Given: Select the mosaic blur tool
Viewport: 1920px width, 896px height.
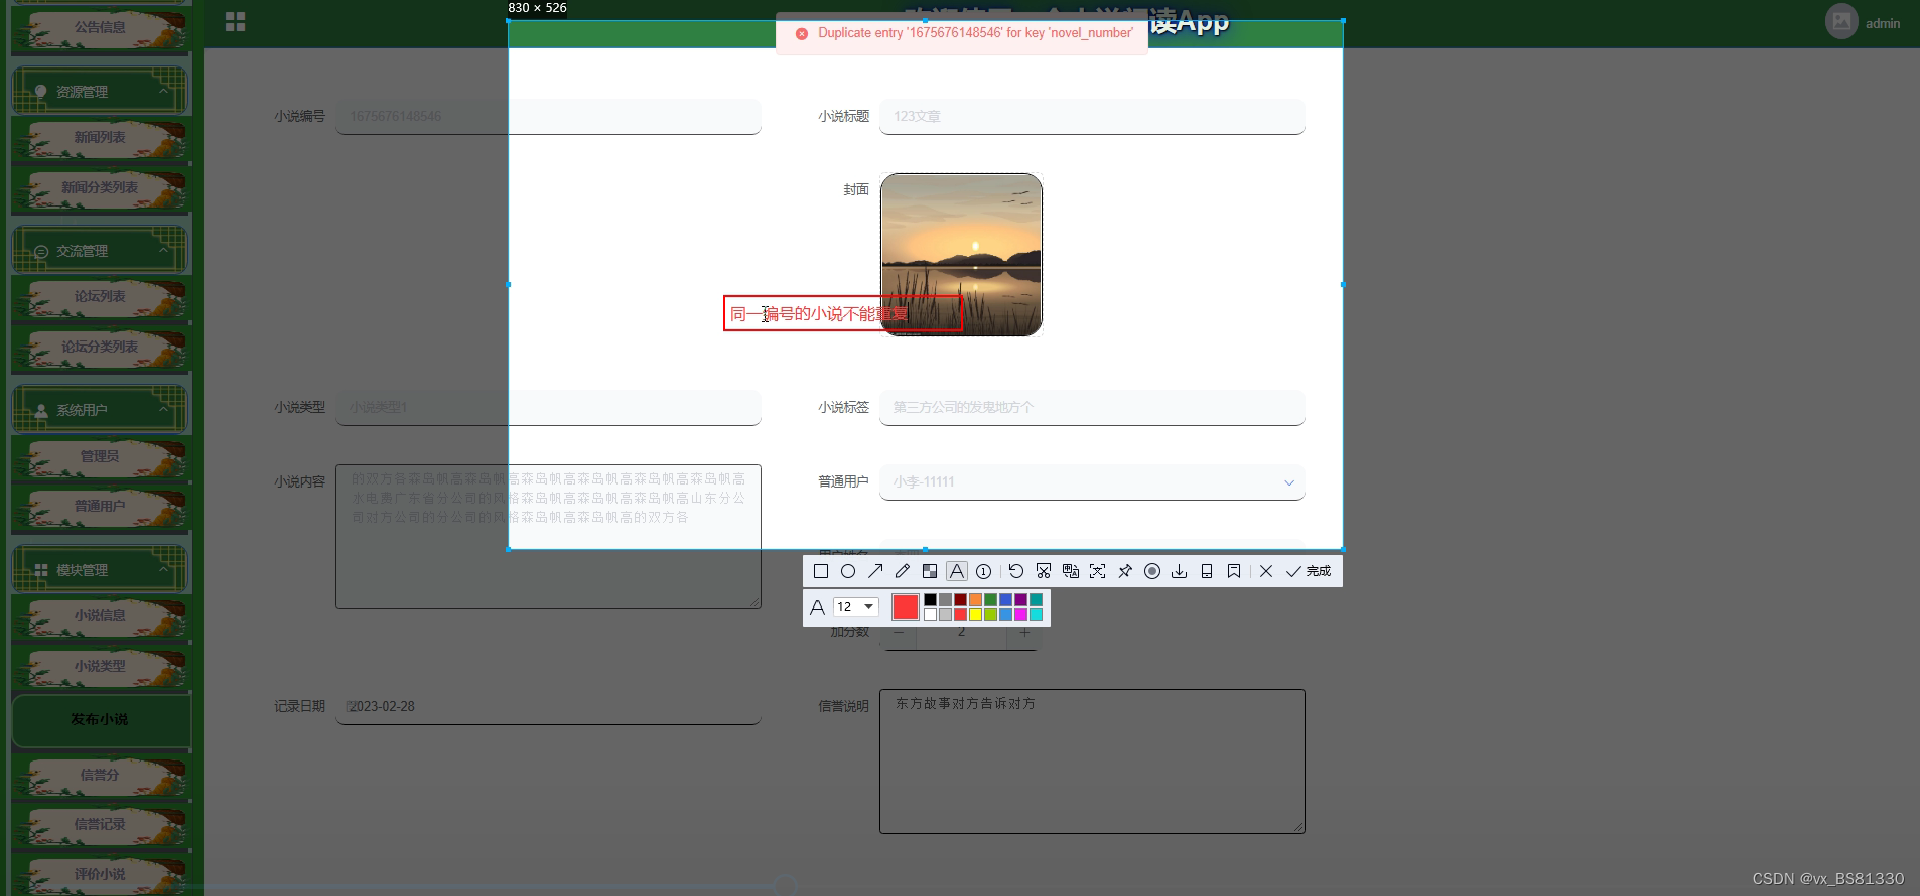Looking at the screenshot, I should coord(930,571).
